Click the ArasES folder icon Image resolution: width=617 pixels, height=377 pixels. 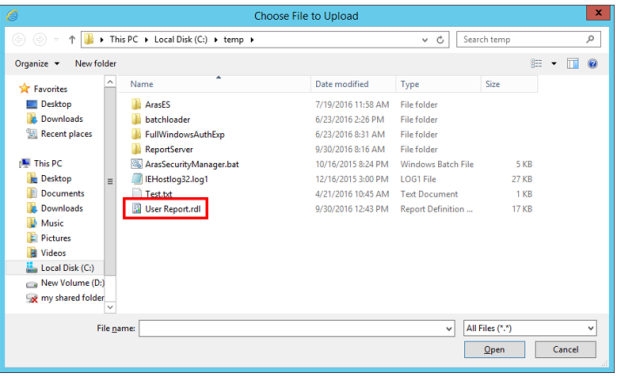click(136, 104)
